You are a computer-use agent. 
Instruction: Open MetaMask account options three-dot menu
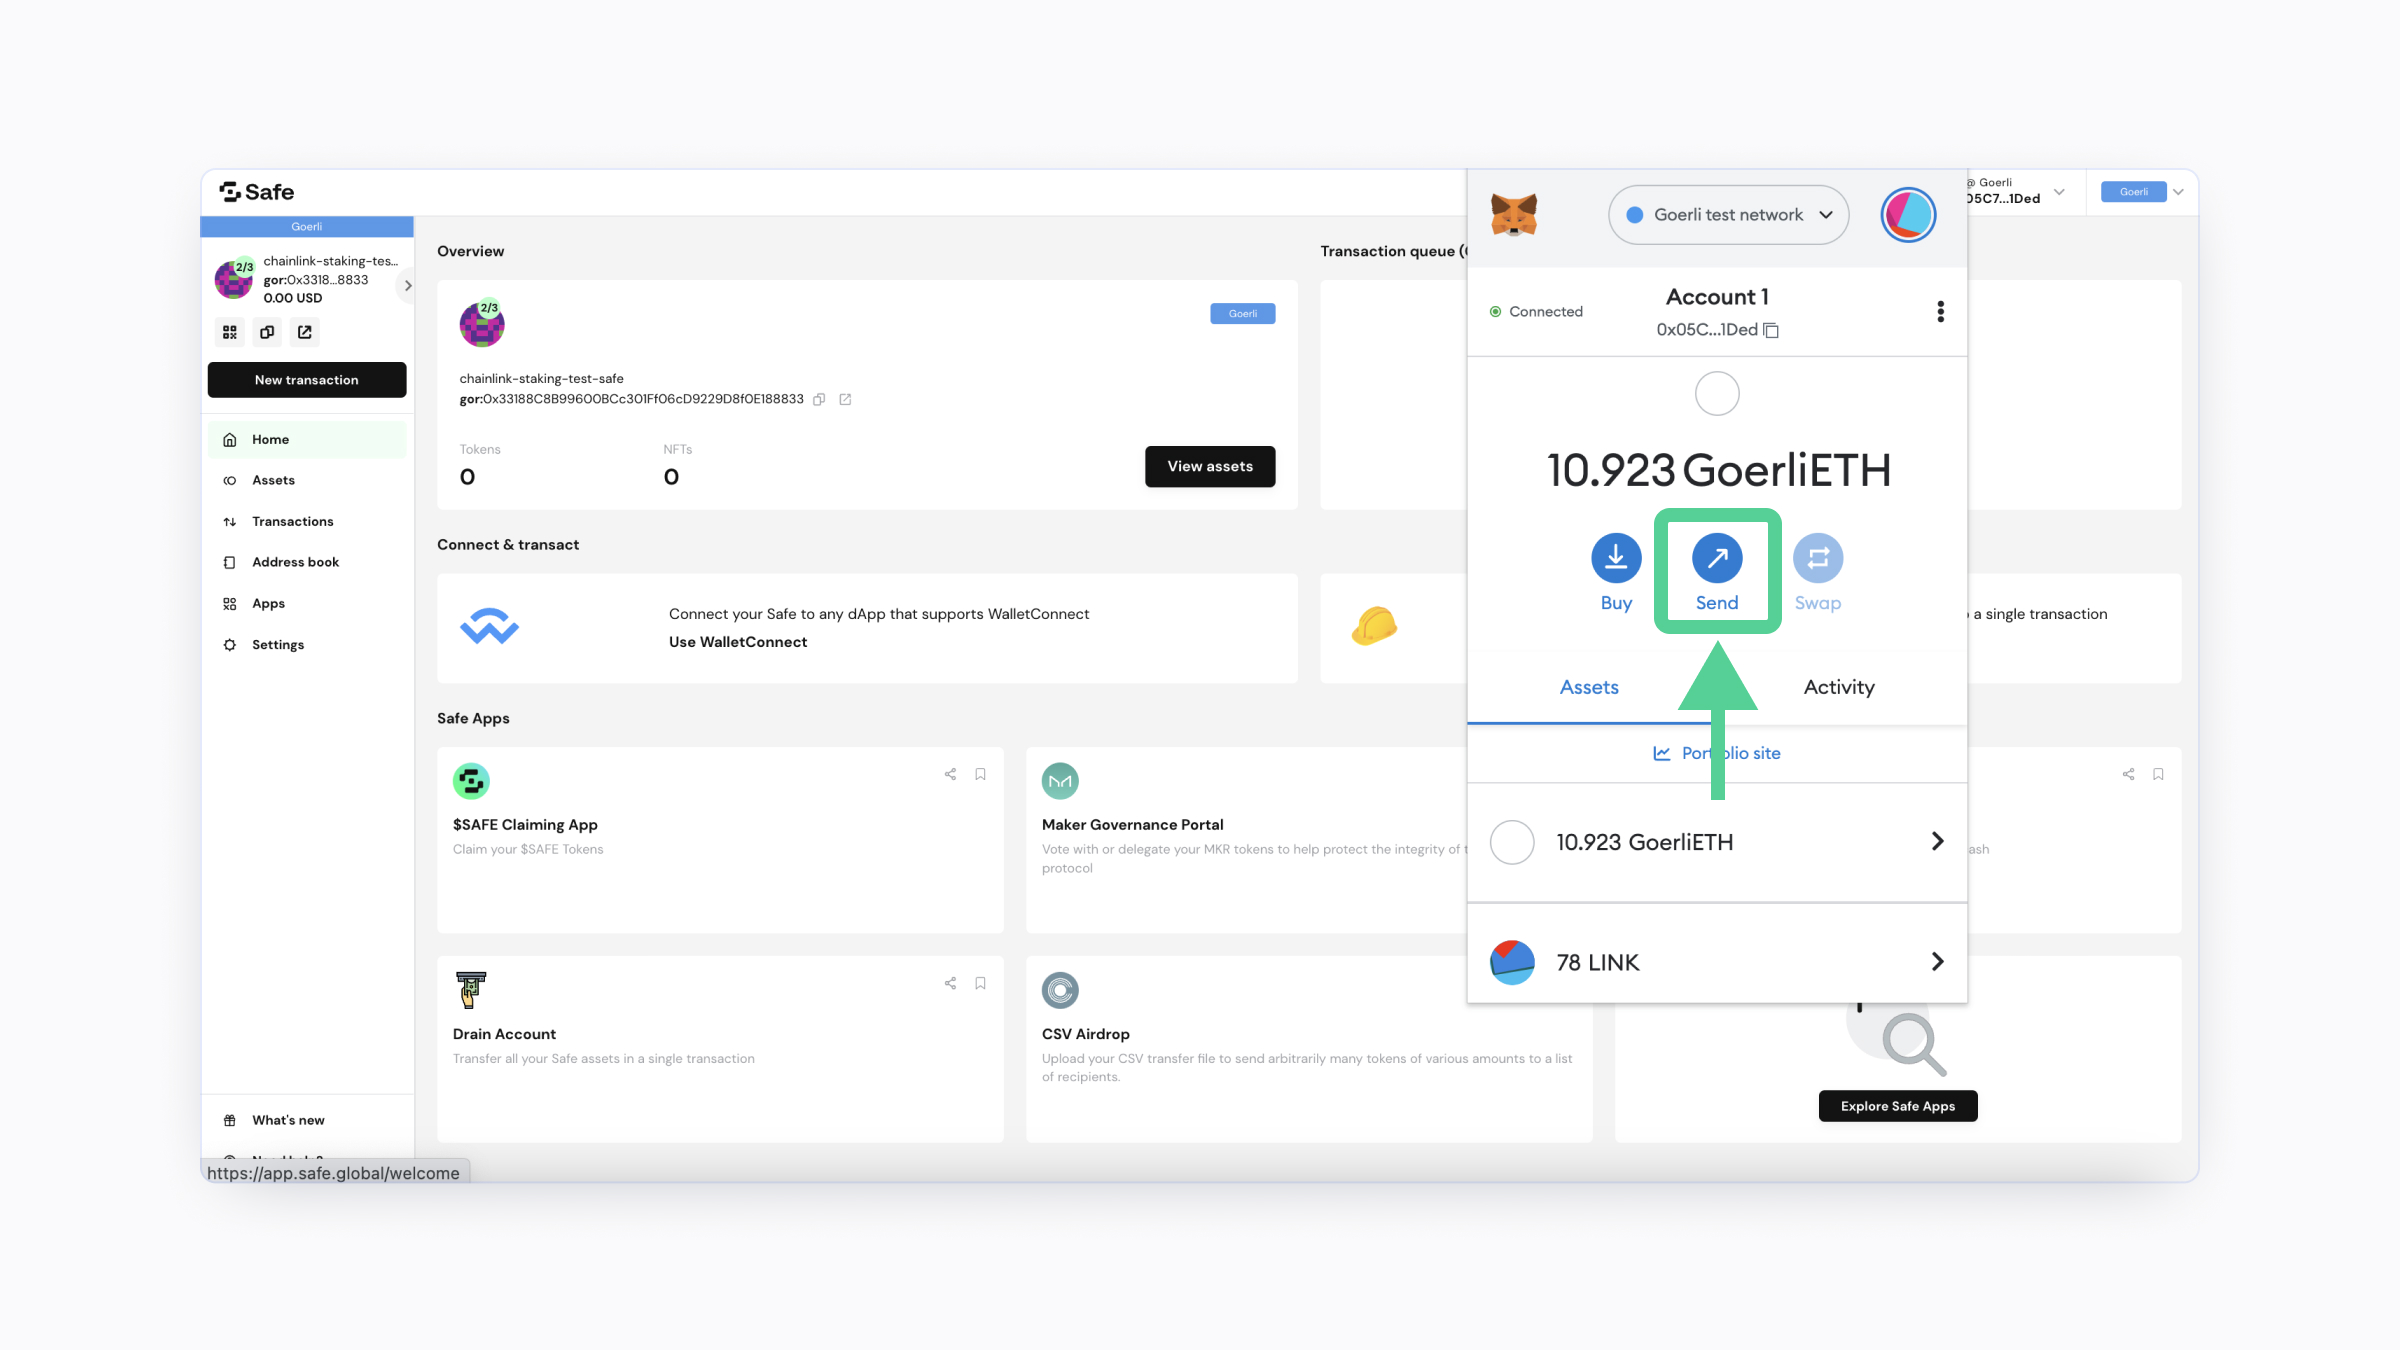click(x=1940, y=312)
